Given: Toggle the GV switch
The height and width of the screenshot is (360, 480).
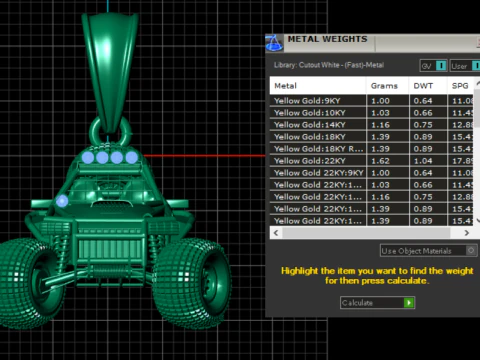Looking at the screenshot, I should [441, 66].
